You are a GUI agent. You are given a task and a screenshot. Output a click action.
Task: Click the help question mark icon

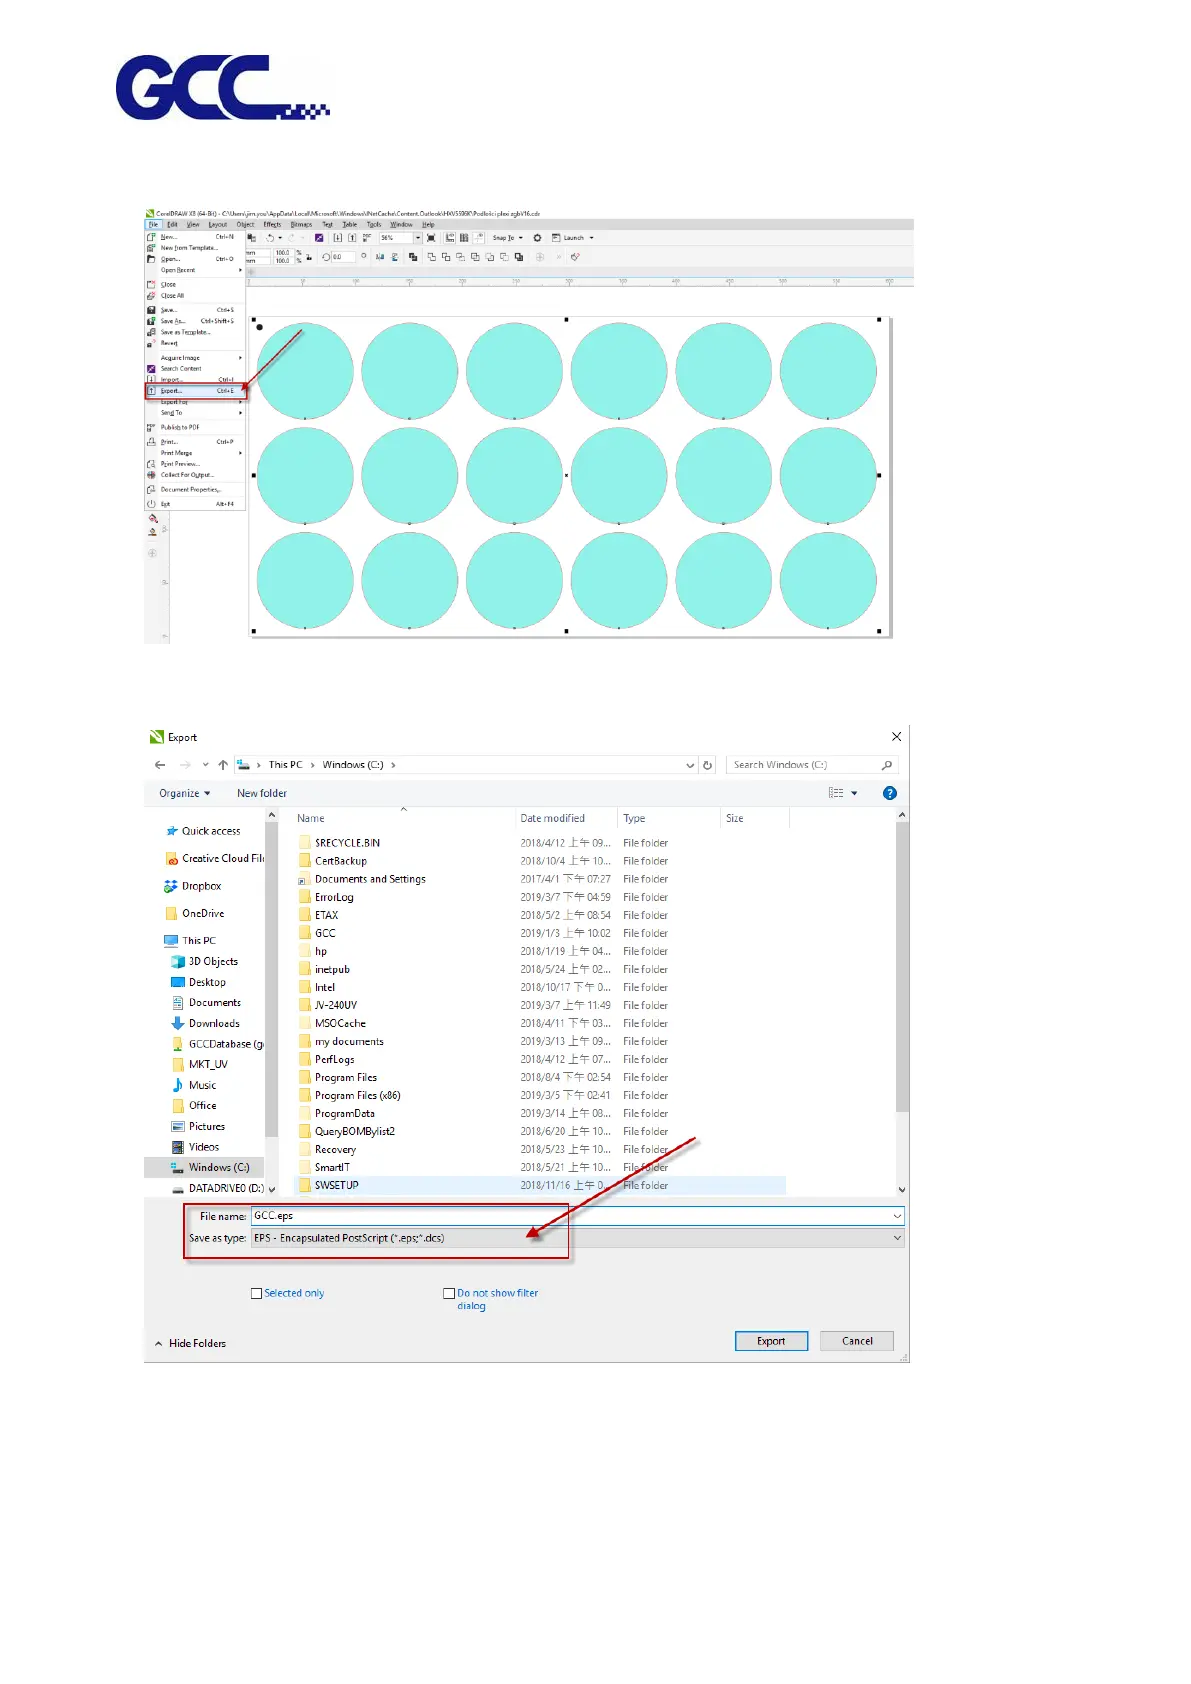(x=890, y=793)
